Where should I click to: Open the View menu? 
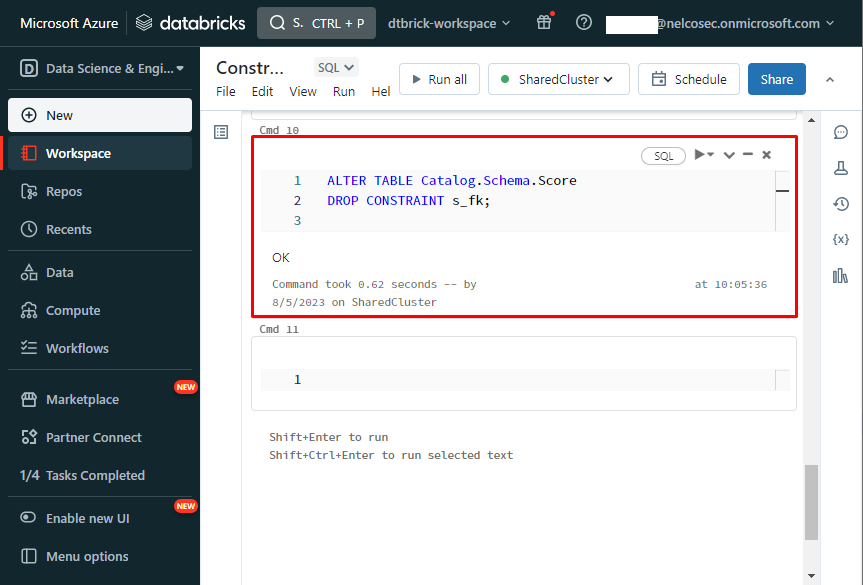[303, 91]
